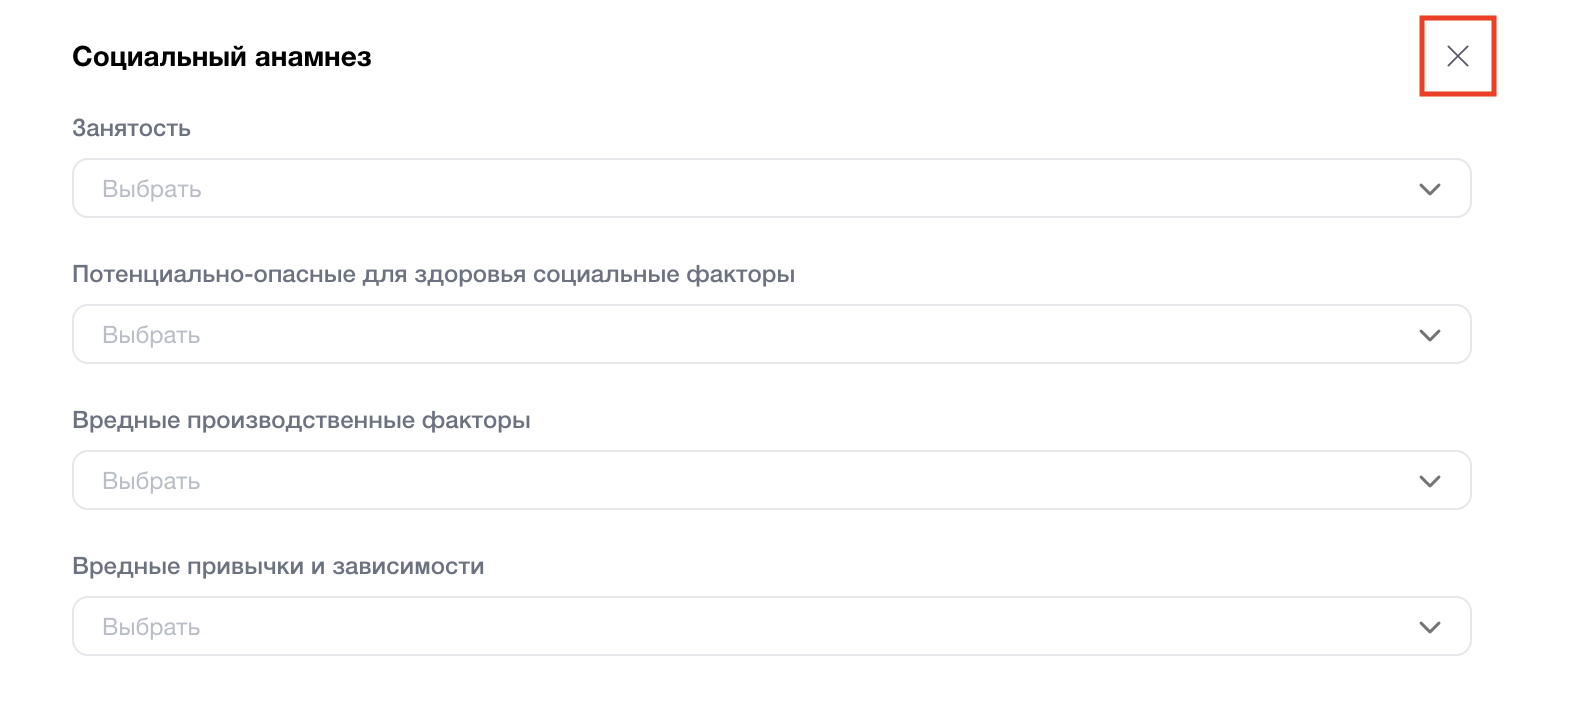Expand the Потенциально-опасные для здоровья социальные факторы dropdown
Screen dimensions: 1586x706
[770, 335]
